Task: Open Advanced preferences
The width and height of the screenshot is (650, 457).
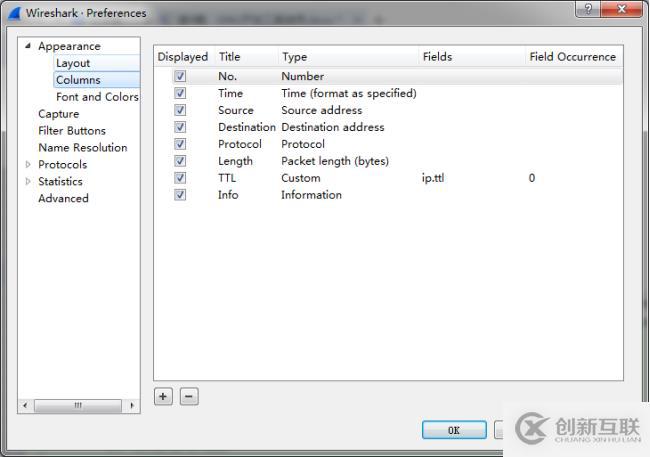Action: point(63,198)
